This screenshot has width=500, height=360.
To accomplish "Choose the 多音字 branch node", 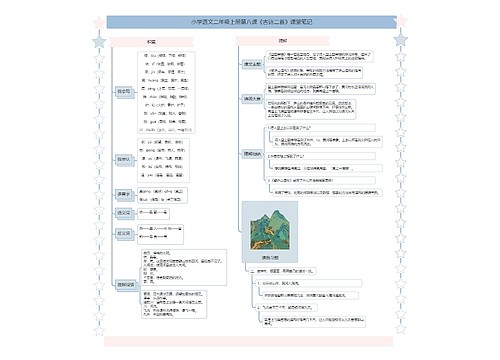I will coord(124,194).
